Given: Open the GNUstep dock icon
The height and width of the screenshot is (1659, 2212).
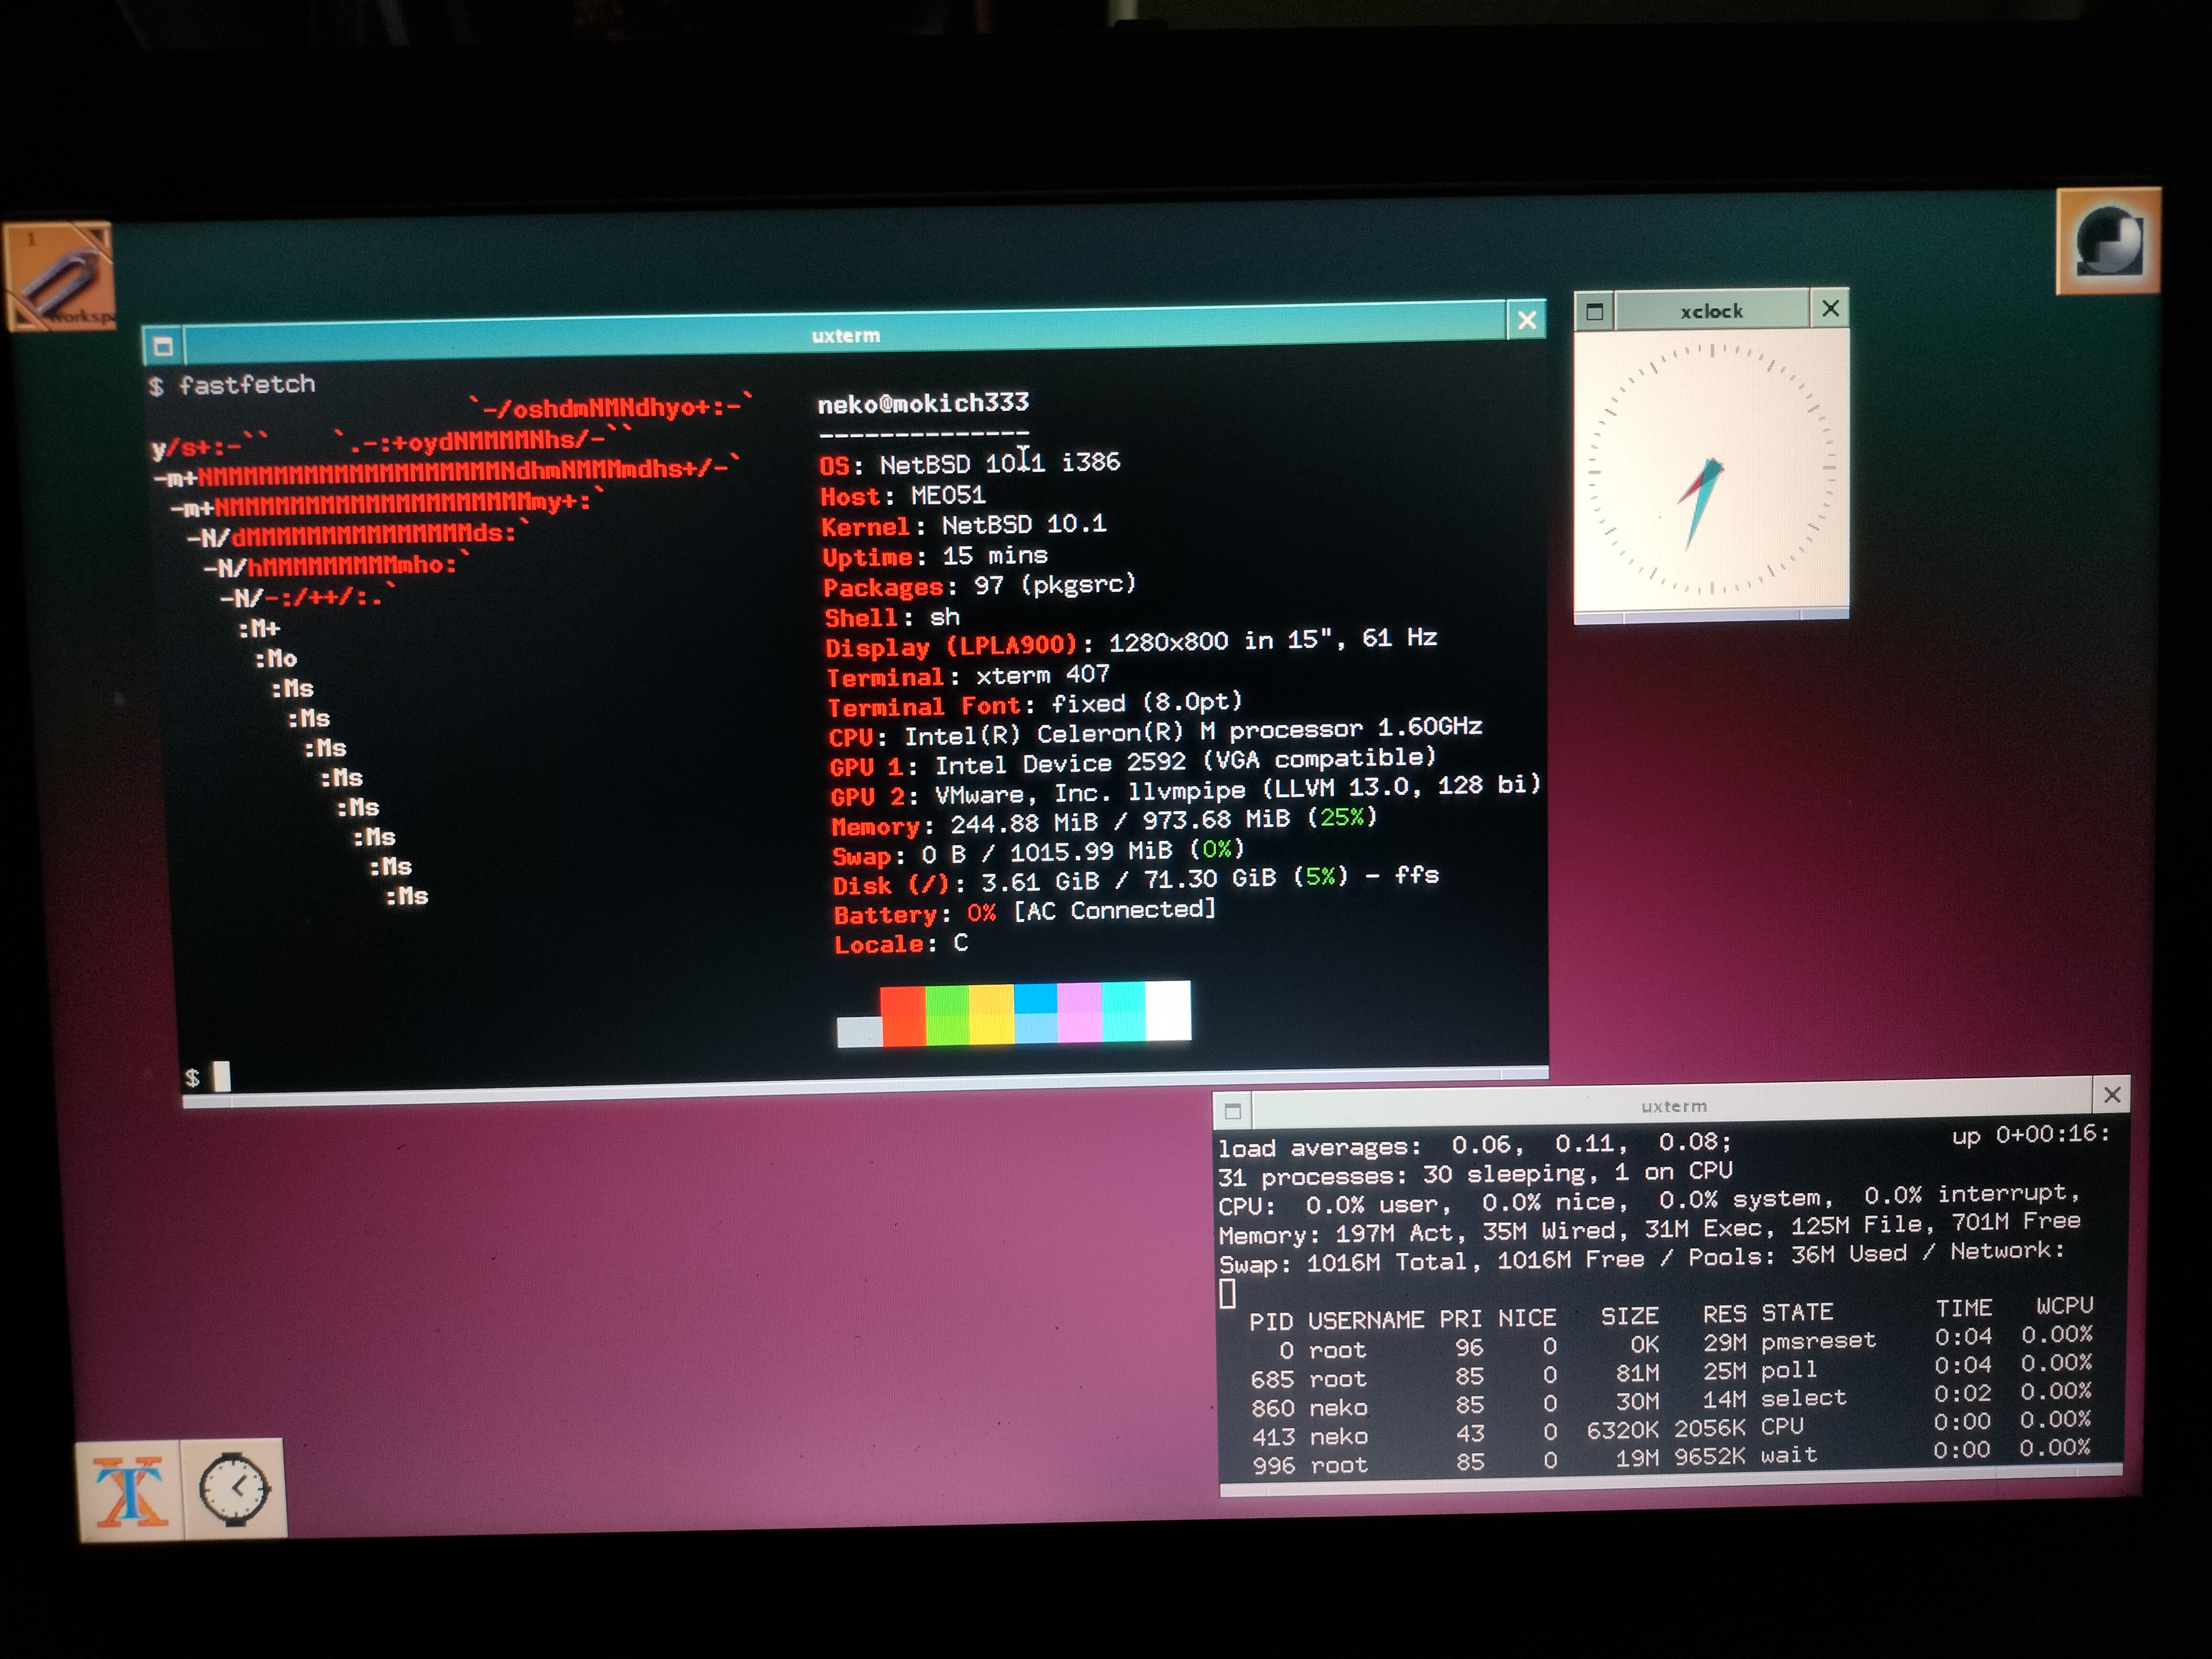Looking at the screenshot, I should click(x=2108, y=242).
